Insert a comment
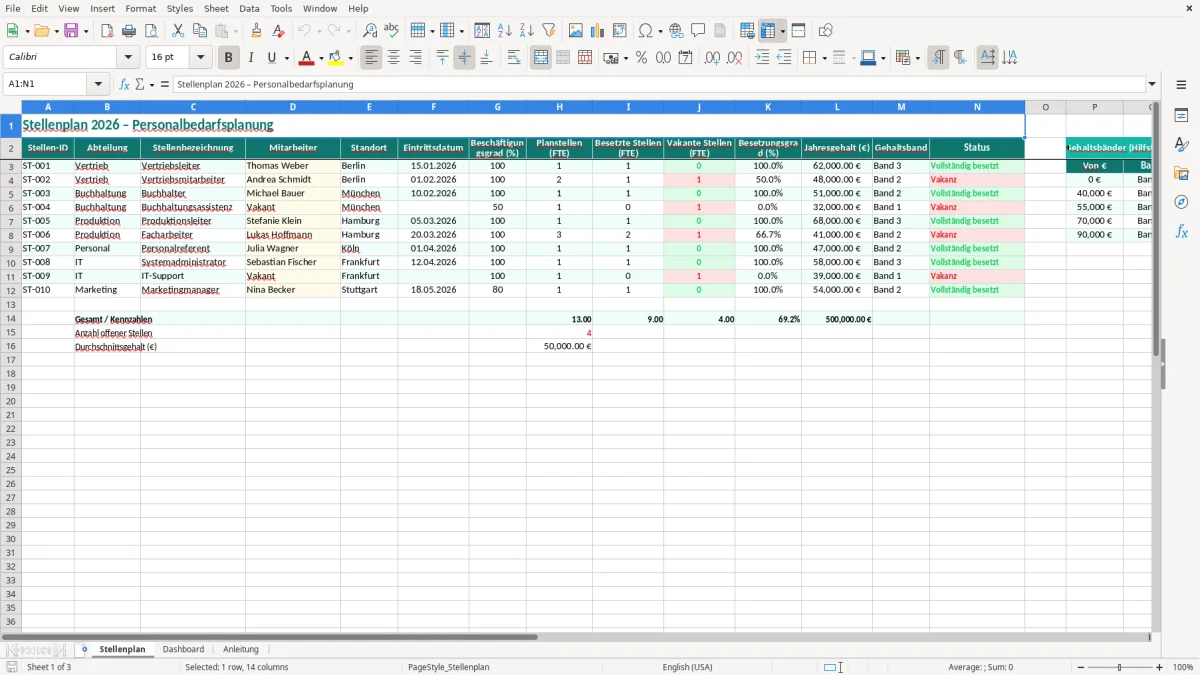Viewport: 1200px width, 675px height. (x=698, y=31)
